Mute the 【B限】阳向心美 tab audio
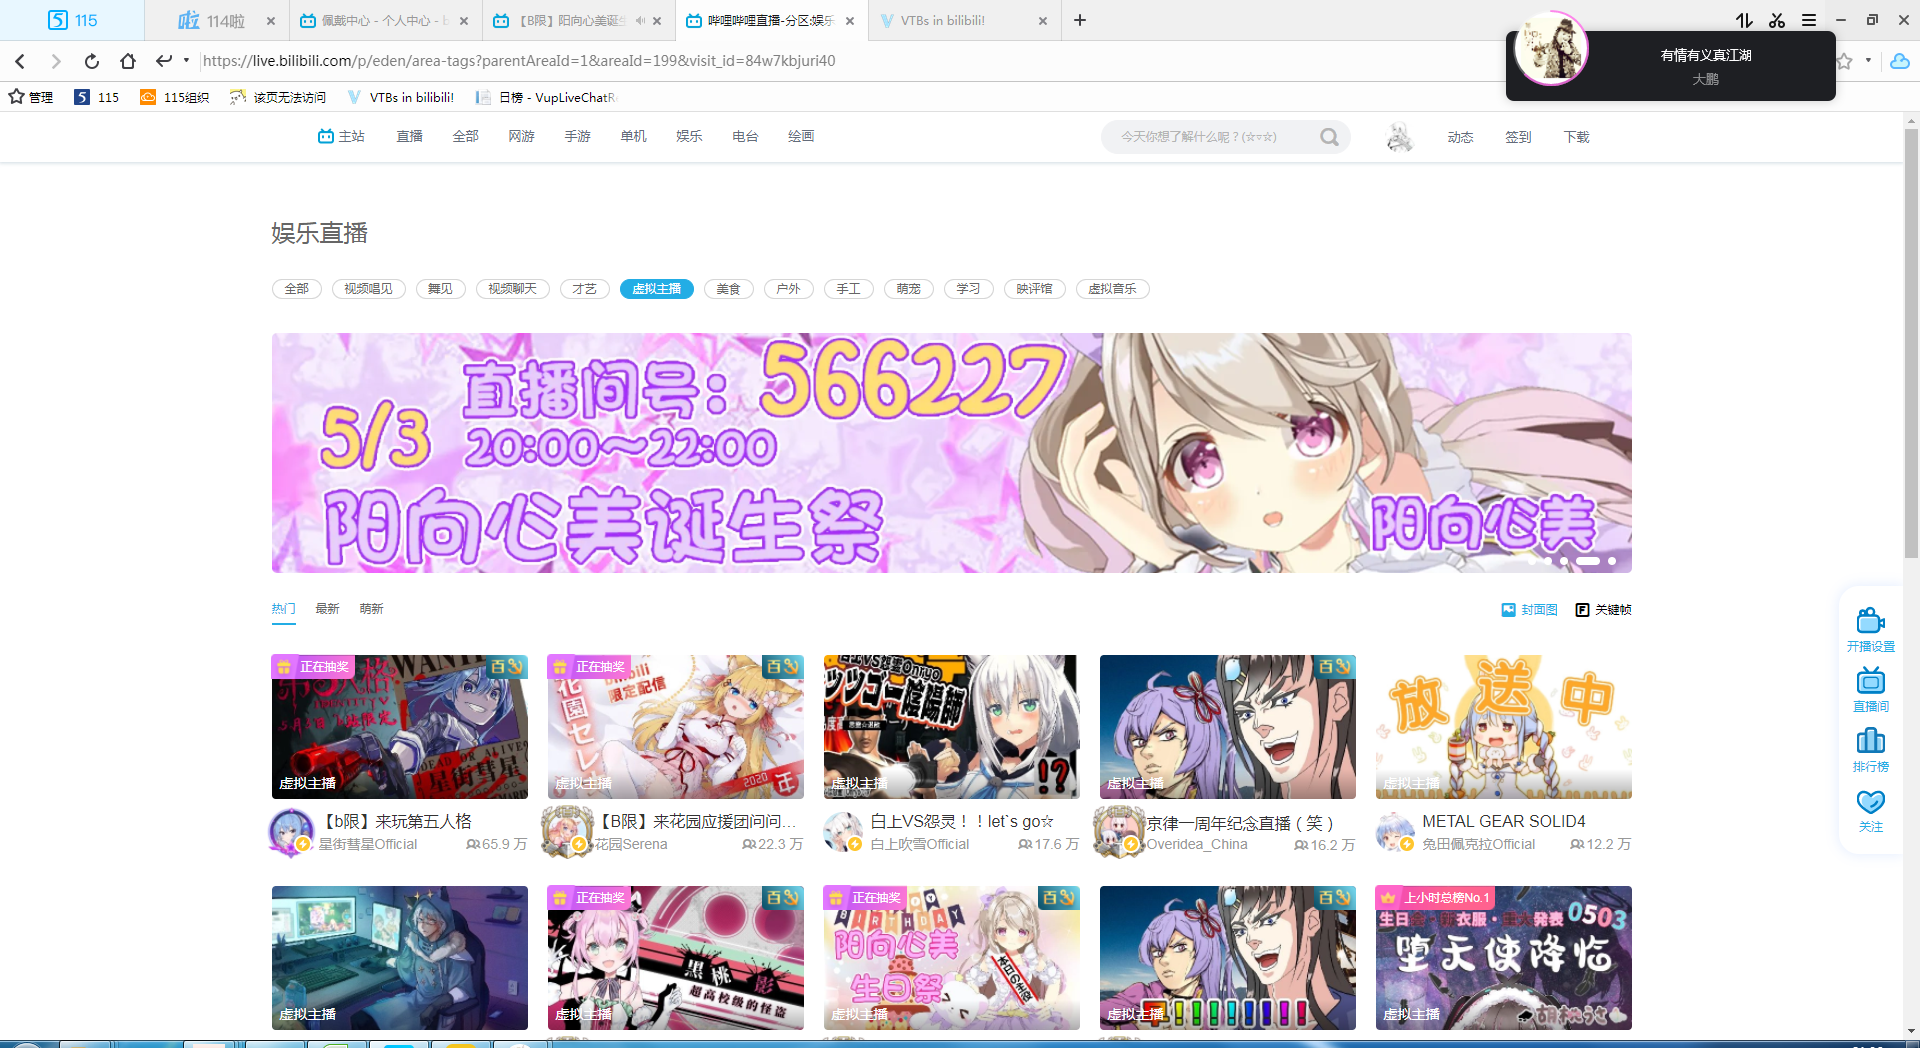This screenshot has width=1920, height=1048. (x=640, y=20)
